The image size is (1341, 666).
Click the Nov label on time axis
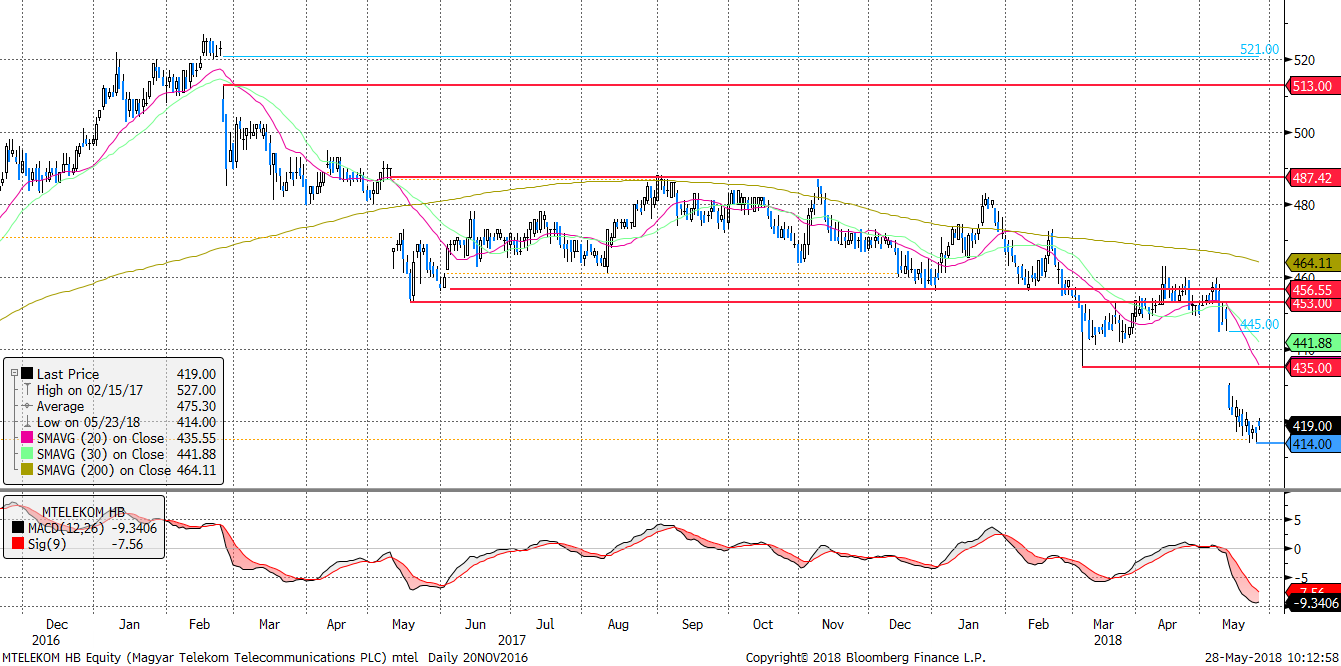(832, 624)
